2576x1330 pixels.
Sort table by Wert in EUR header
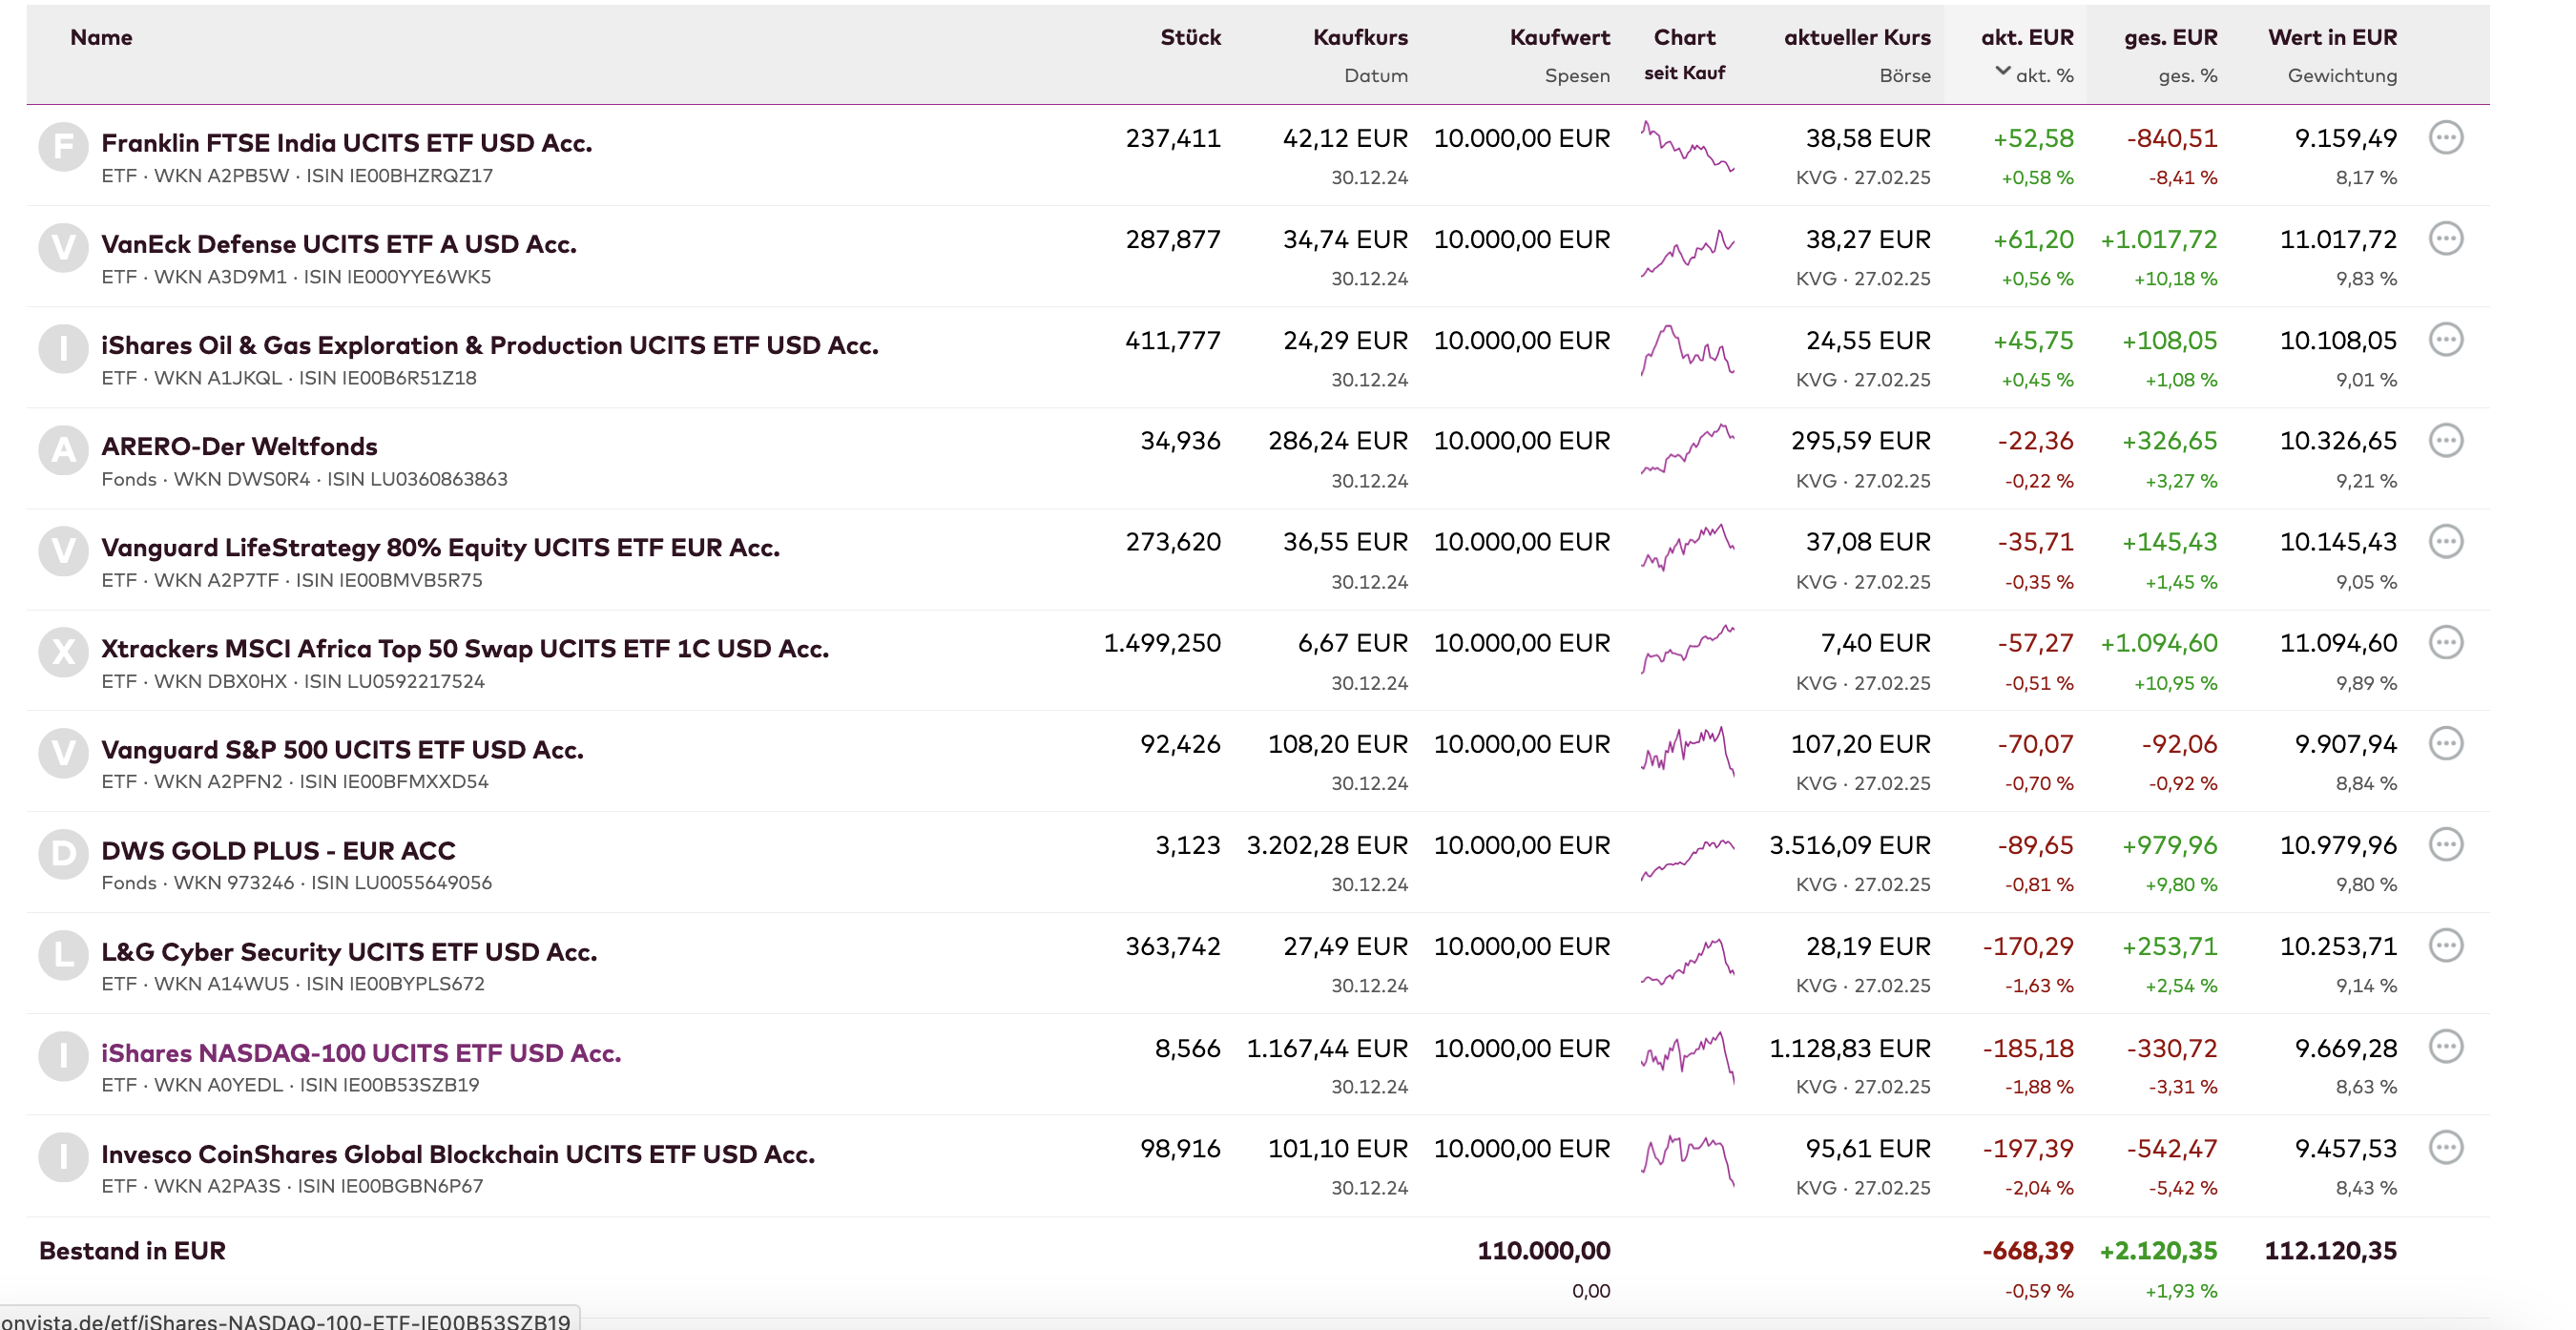coord(2331,38)
